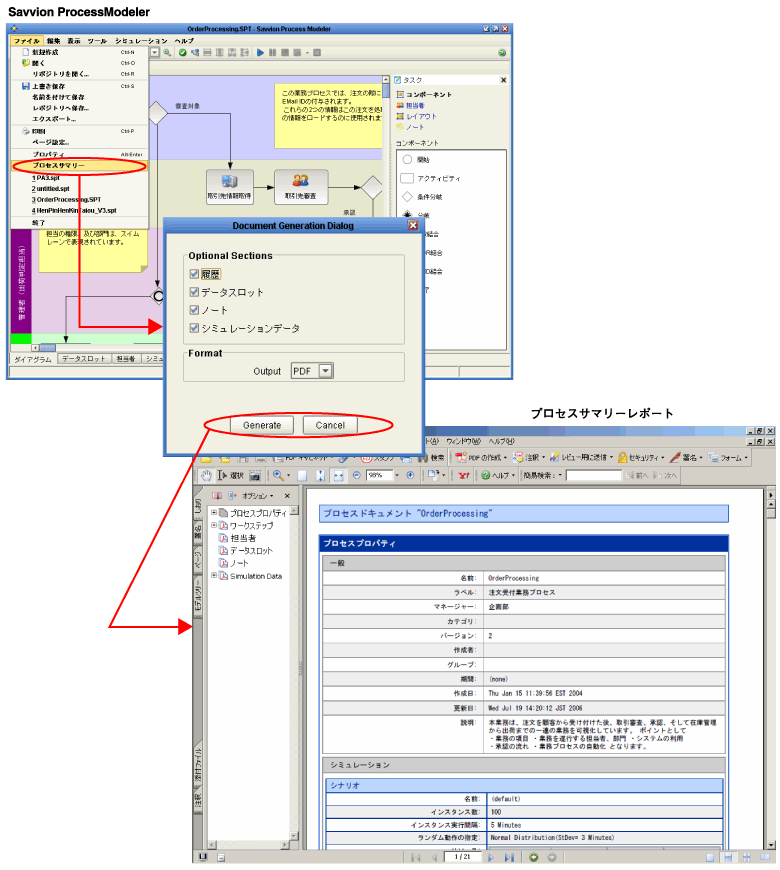Click in the 簡易検索 search field
Image resolution: width=780 pixels, height=870 pixels.
click(594, 476)
